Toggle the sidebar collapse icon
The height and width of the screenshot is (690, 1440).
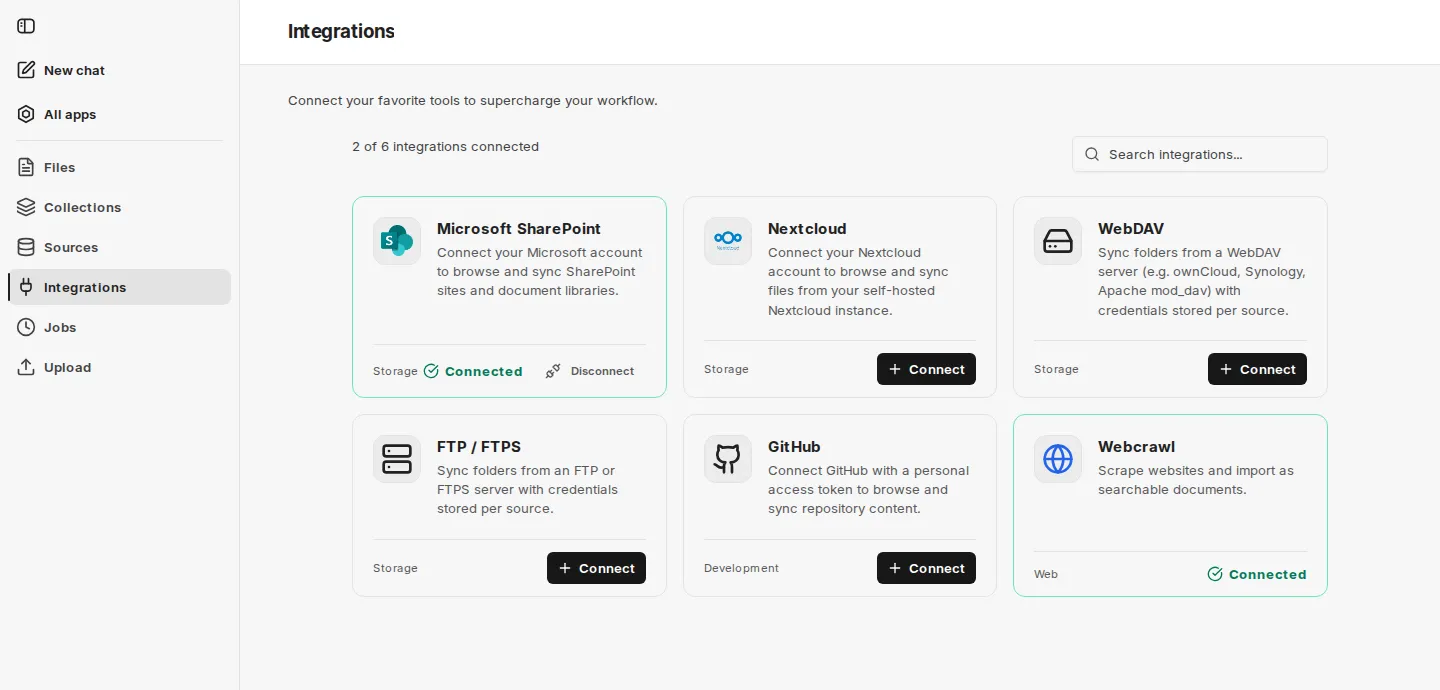26,26
